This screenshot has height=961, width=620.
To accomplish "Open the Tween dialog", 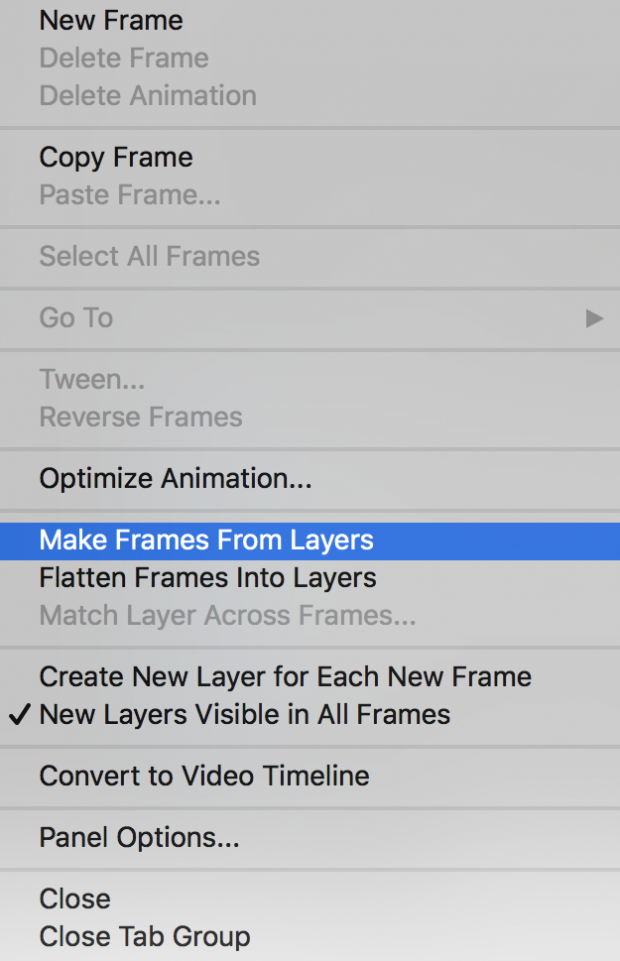I will pos(91,379).
